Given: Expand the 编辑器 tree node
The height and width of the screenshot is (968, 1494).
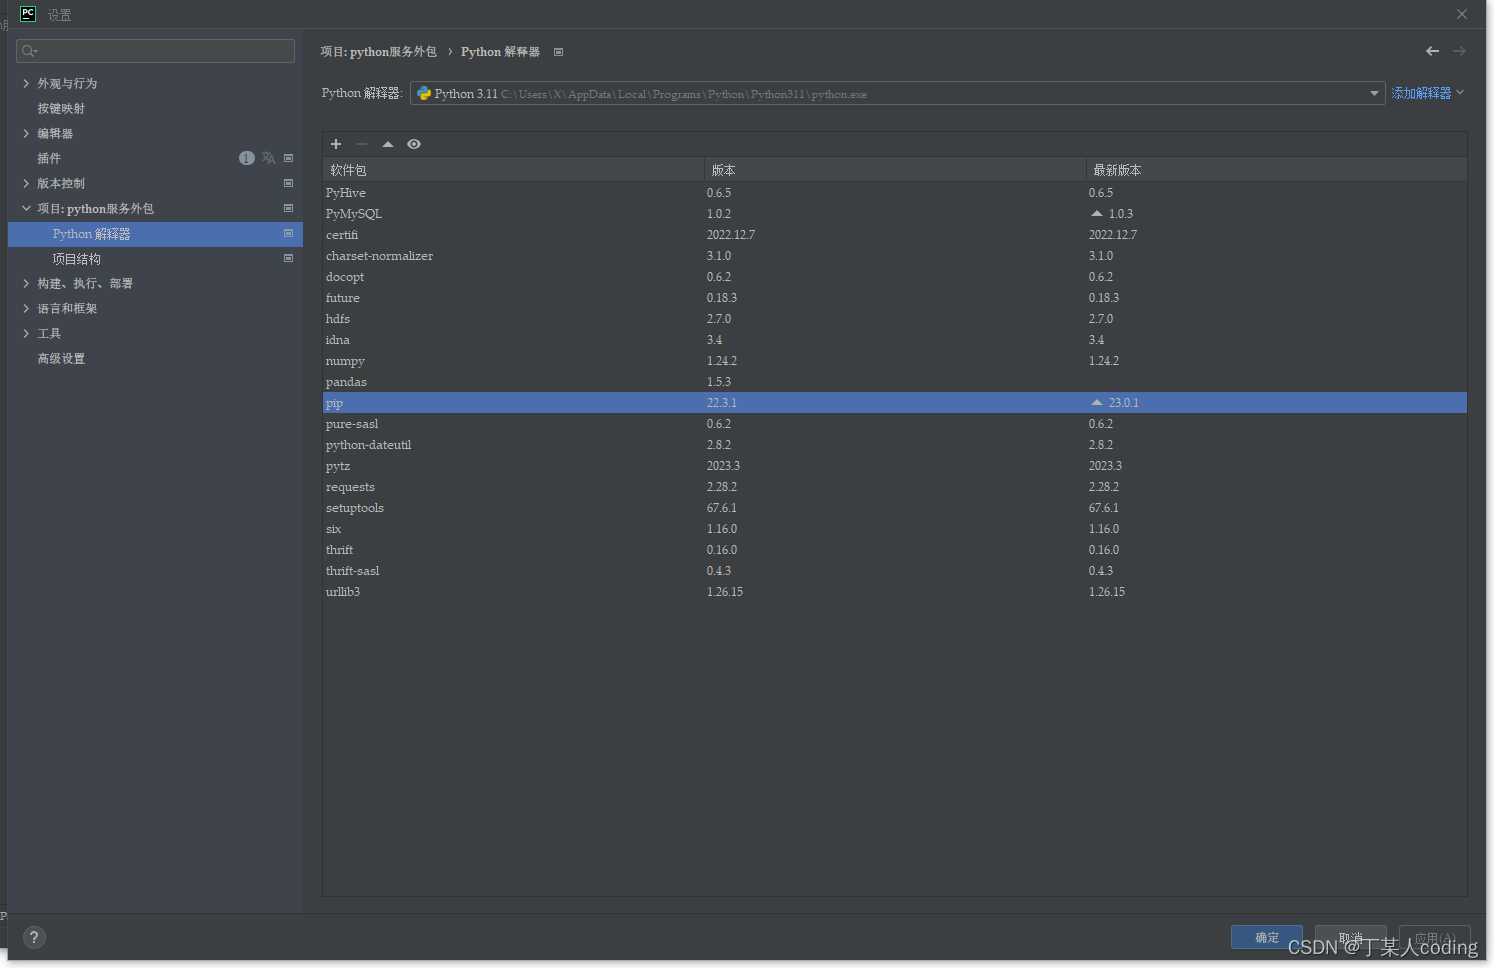Looking at the screenshot, I should tap(26, 133).
